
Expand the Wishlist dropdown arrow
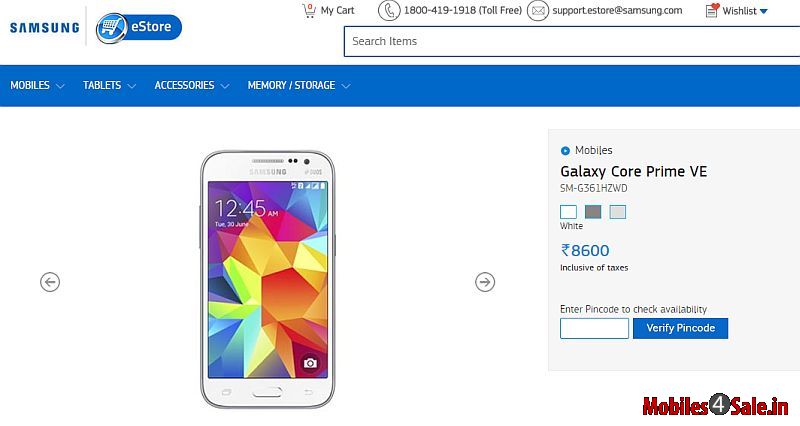pyautogui.click(x=764, y=11)
